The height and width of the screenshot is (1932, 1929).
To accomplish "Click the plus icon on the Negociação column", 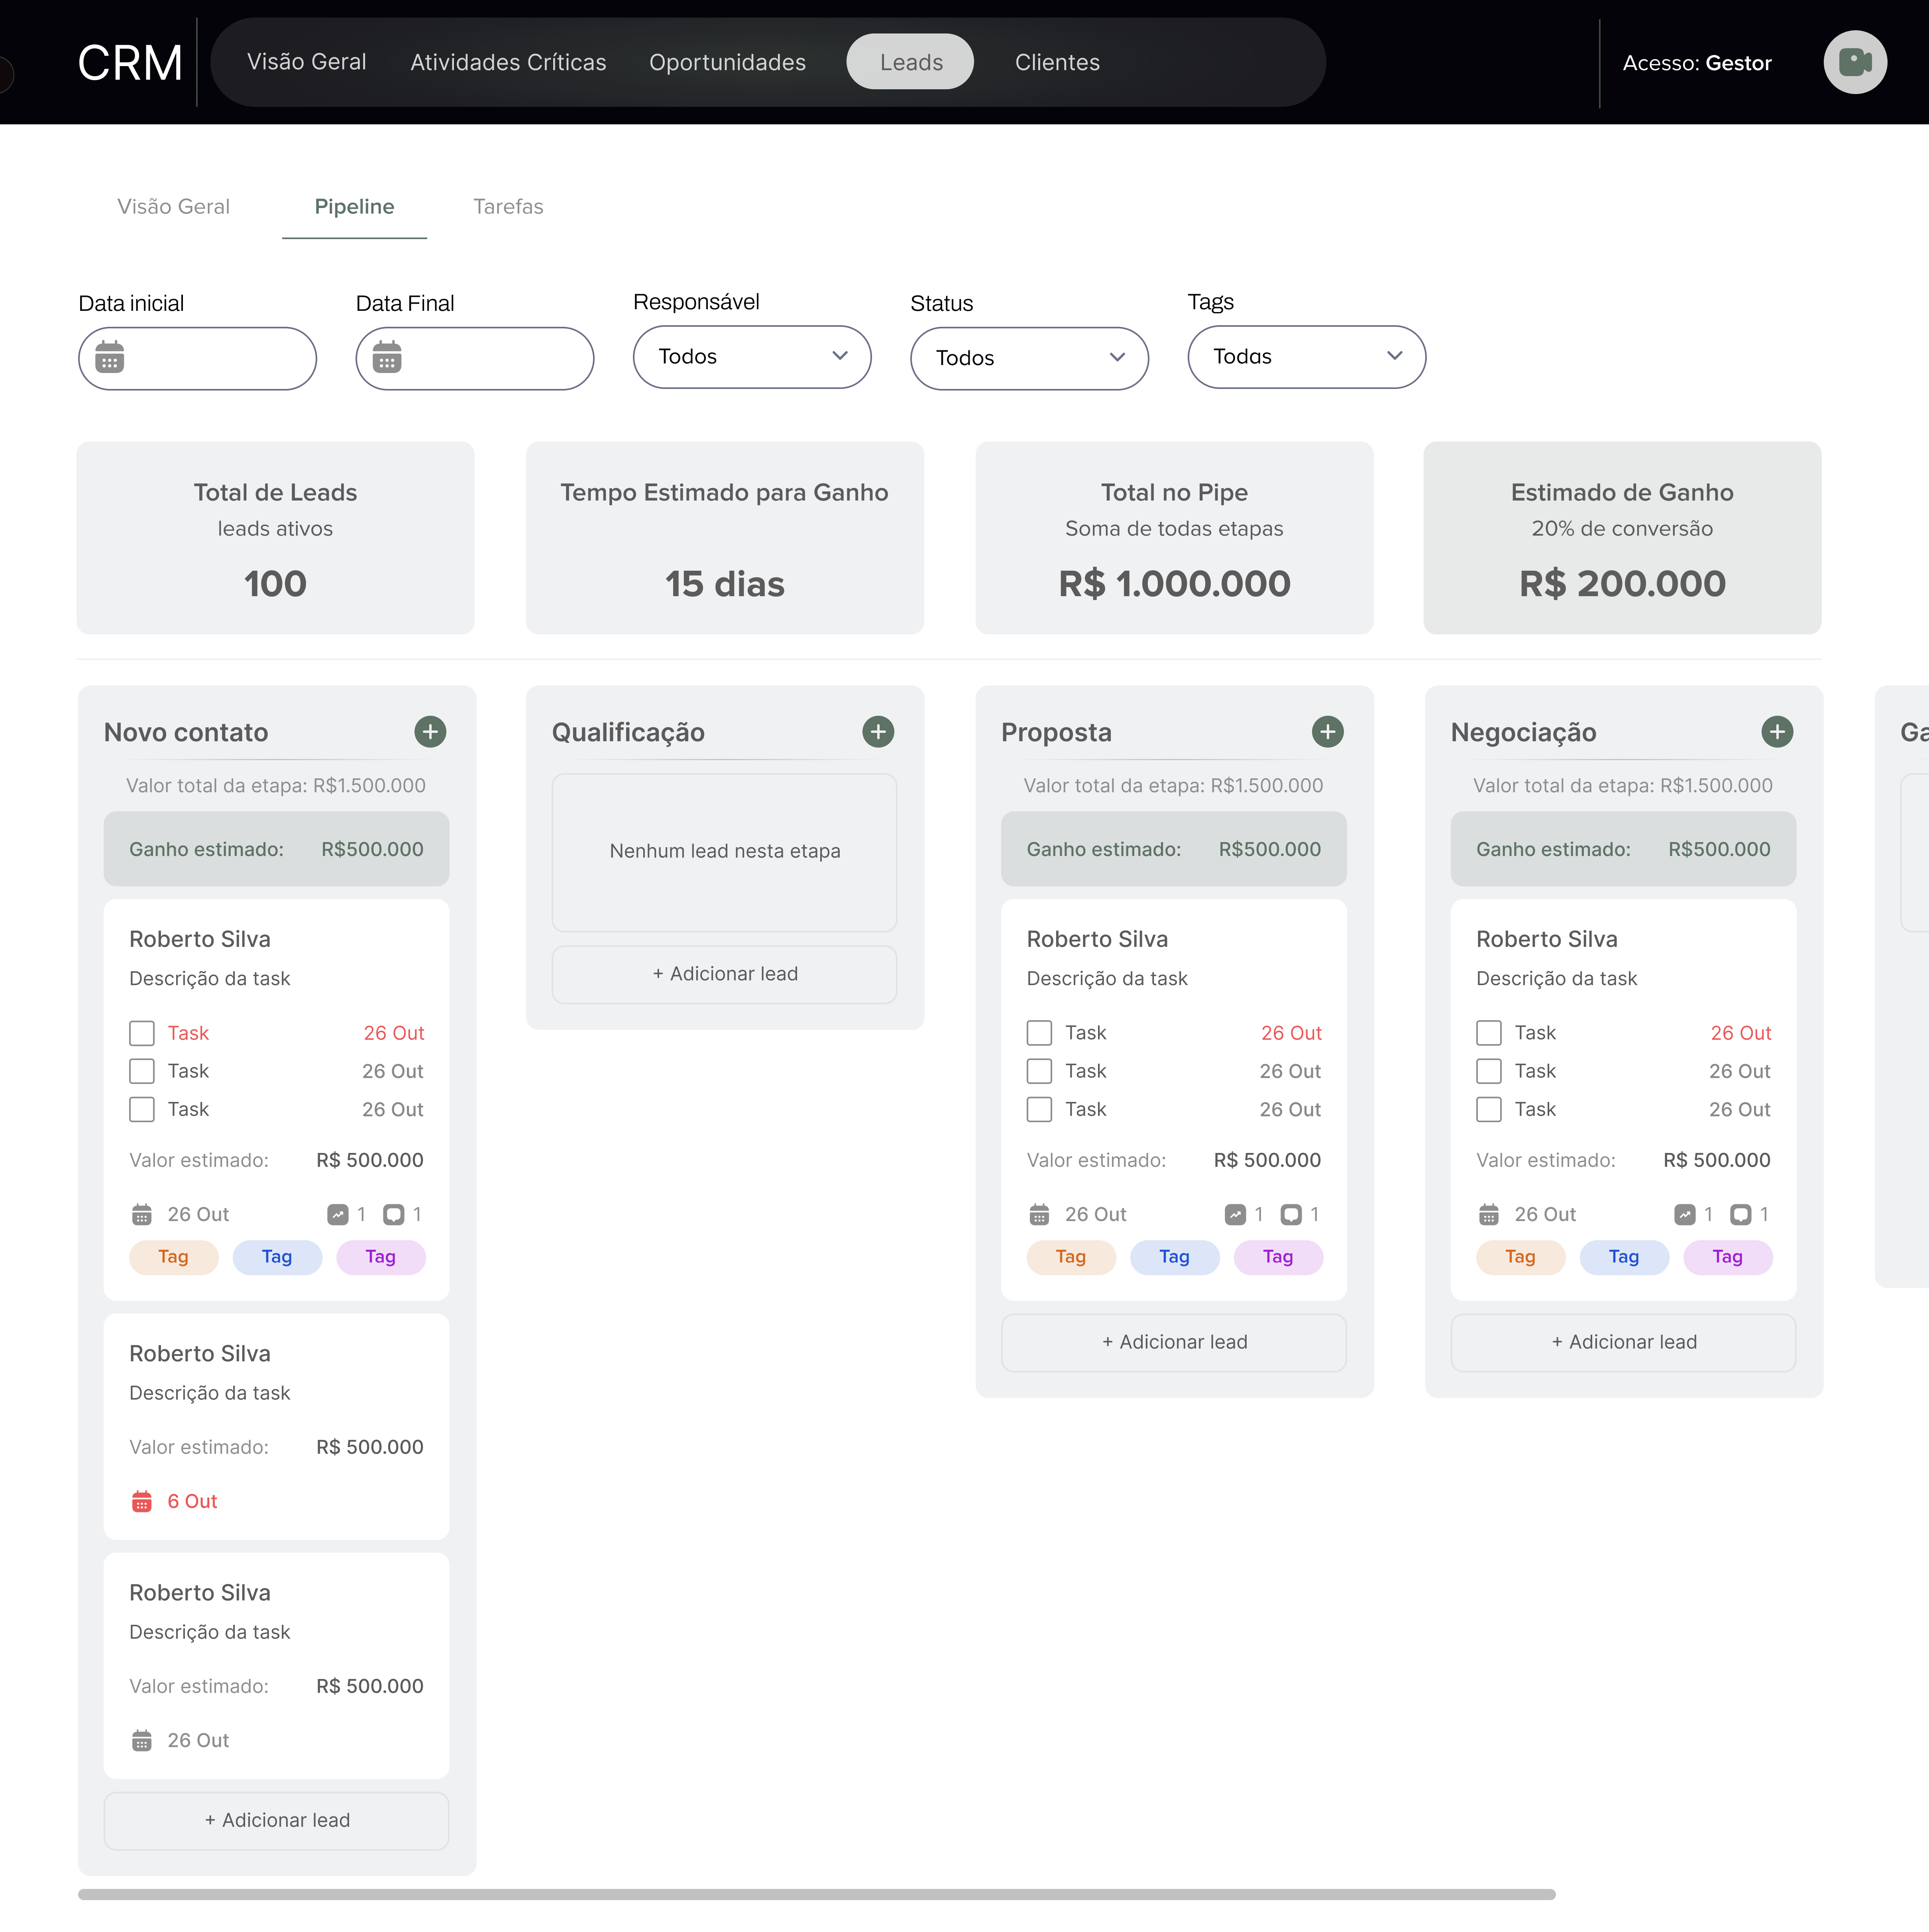I will (x=1777, y=731).
